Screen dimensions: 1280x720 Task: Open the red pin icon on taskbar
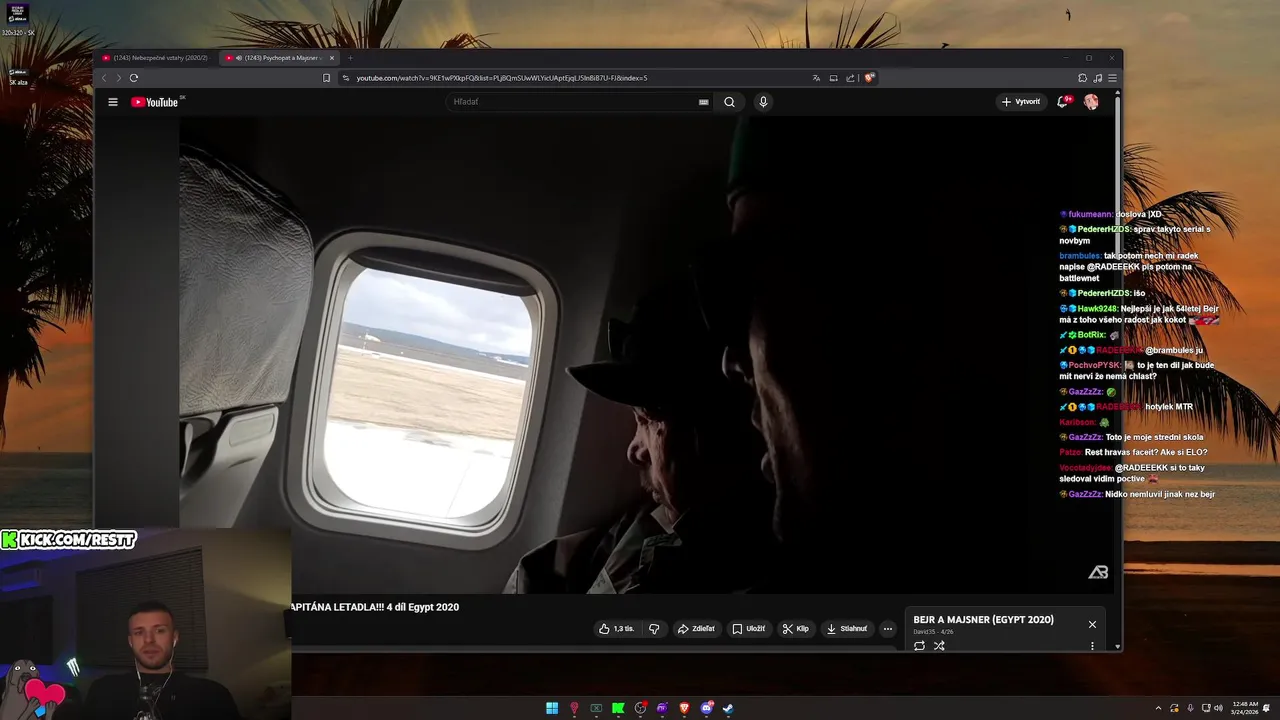574,708
